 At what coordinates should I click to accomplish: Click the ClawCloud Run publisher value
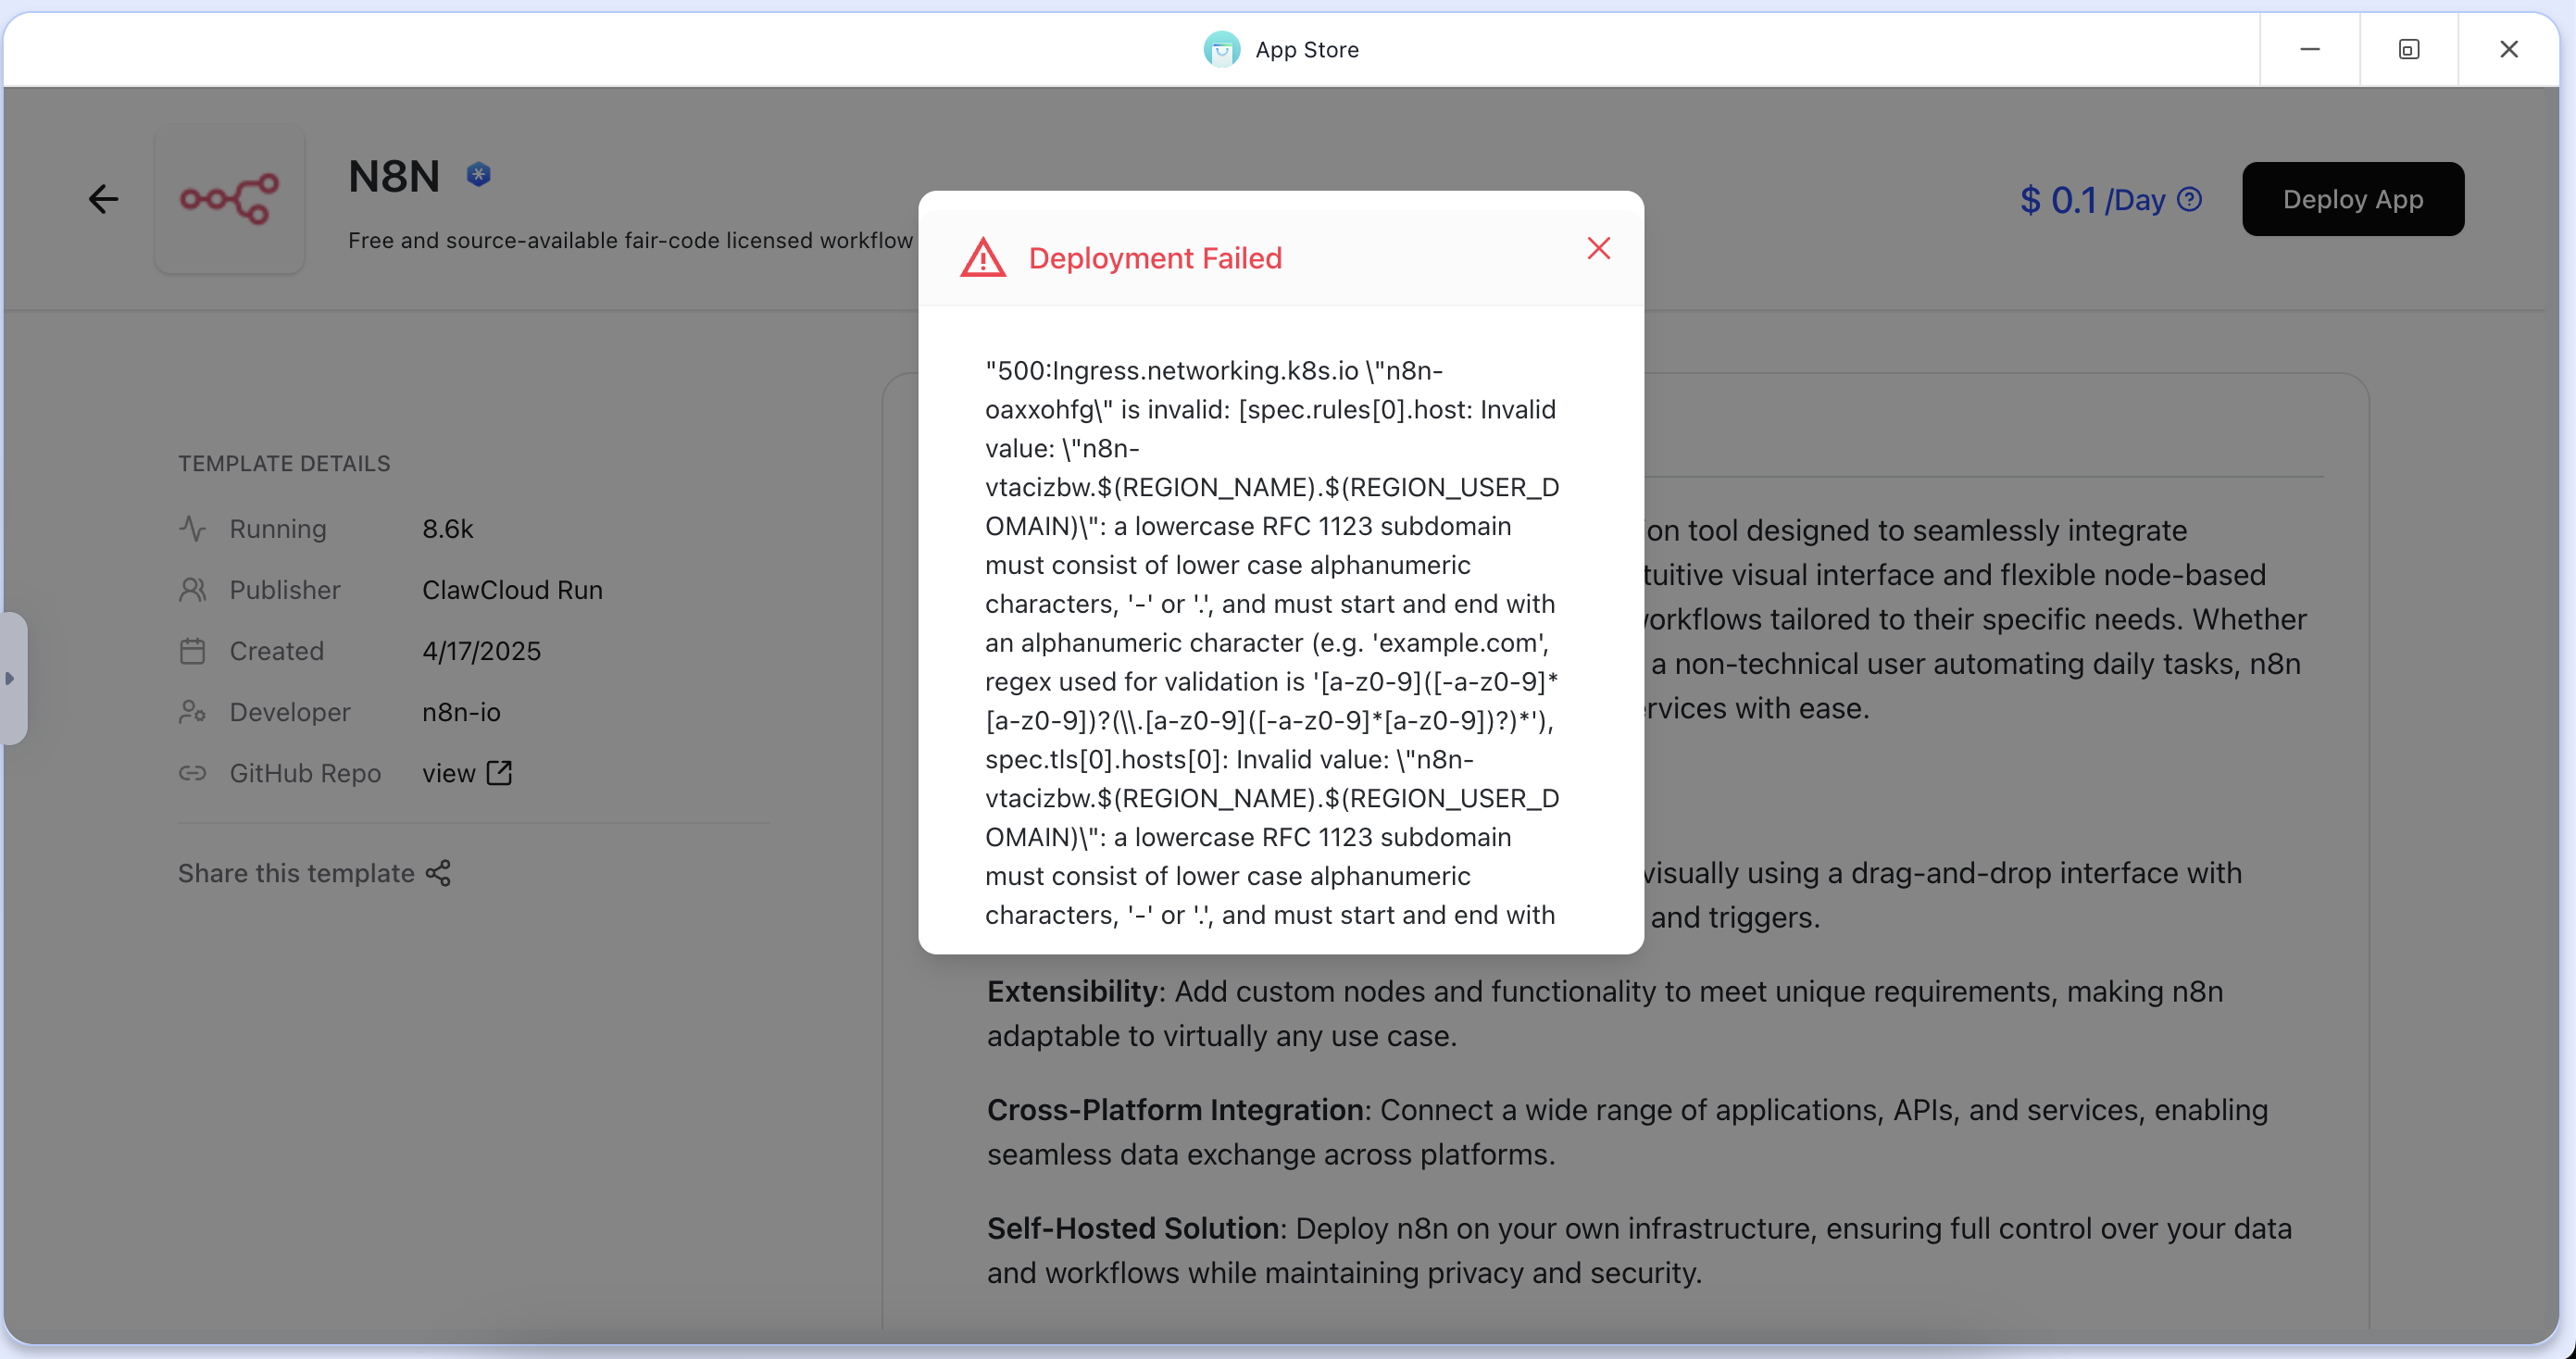tap(512, 590)
